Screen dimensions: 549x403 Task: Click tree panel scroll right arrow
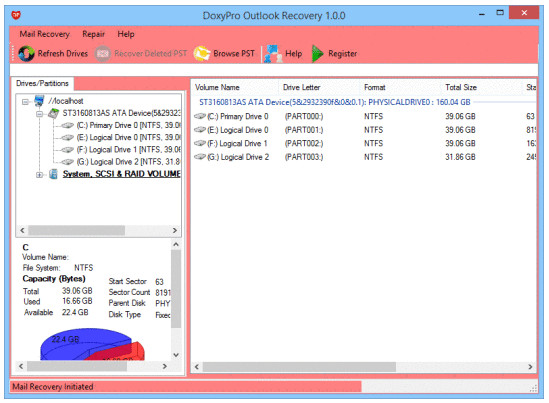(175, 230)
